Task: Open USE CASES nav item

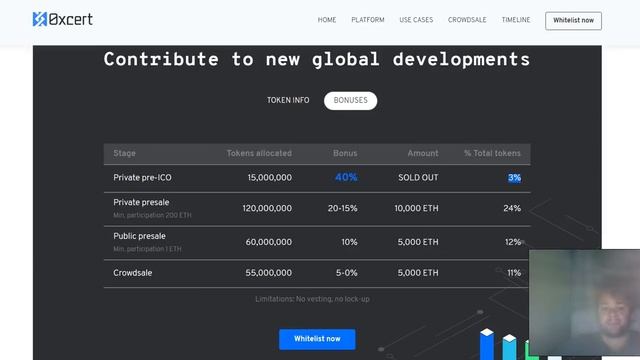Action: click(416, 20)
